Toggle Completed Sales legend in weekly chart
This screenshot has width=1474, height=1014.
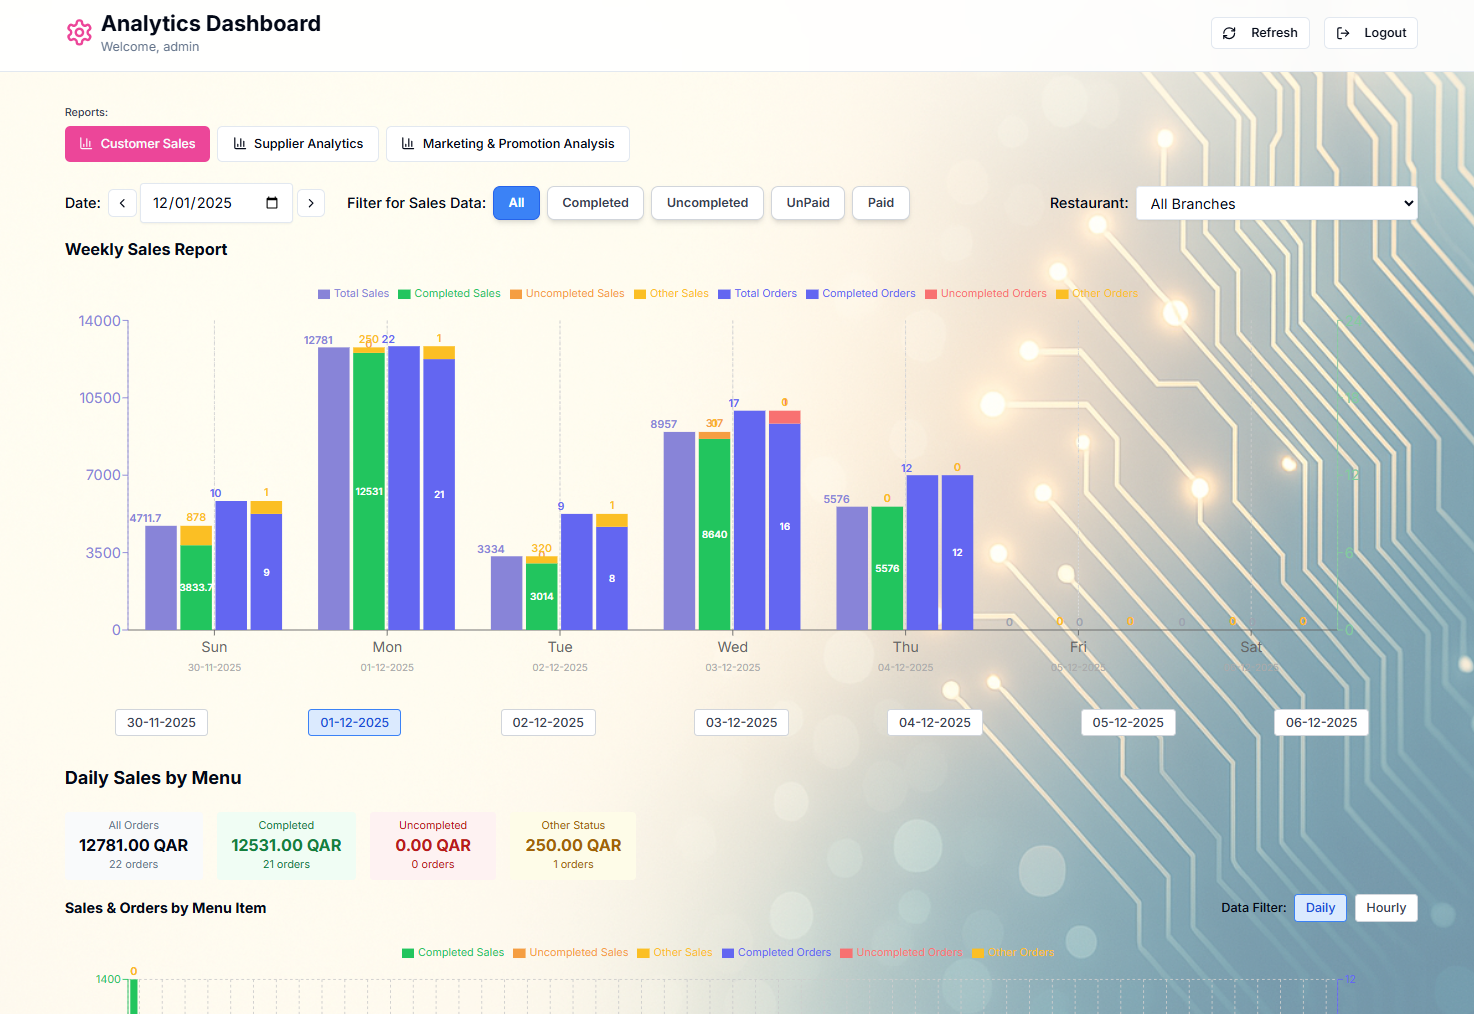pyautogui.click(x=449, y=294)
